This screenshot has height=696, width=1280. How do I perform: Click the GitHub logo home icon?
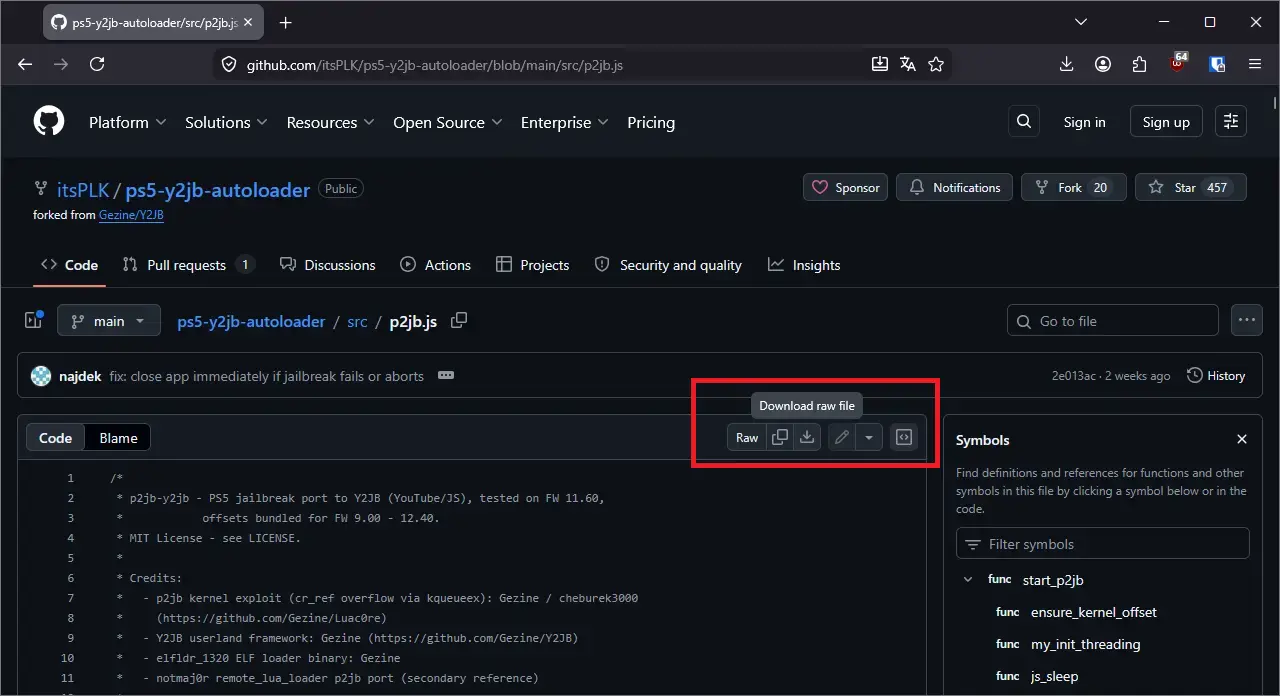click(49, 122)
